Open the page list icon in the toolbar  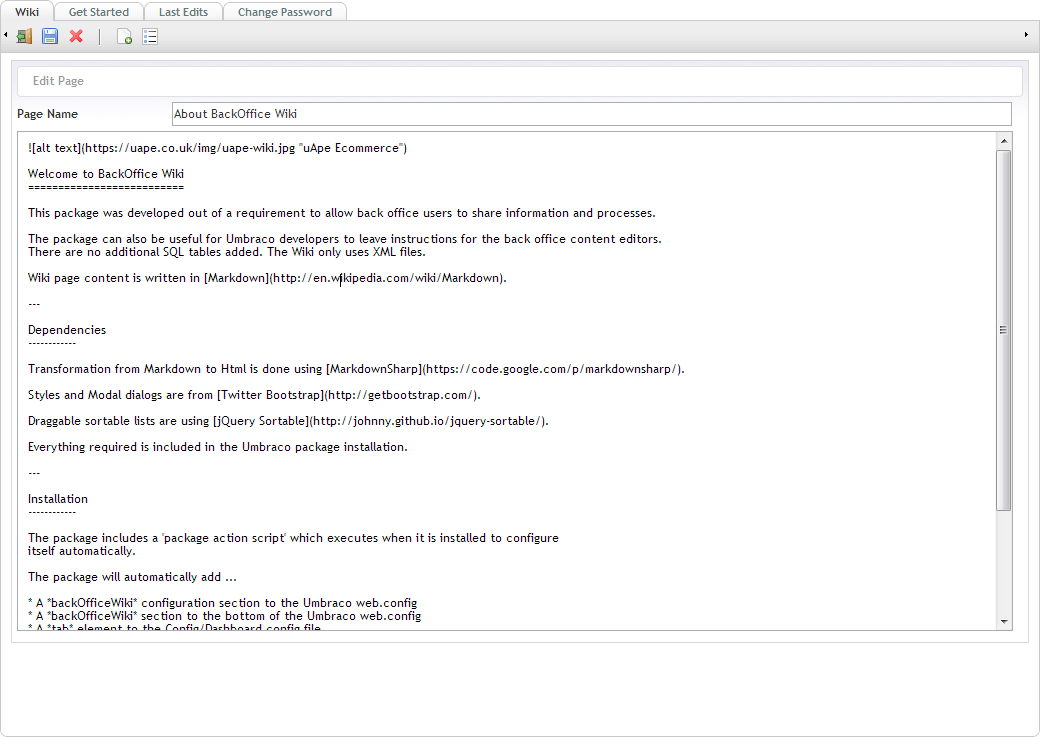click(x=150, y=36)
